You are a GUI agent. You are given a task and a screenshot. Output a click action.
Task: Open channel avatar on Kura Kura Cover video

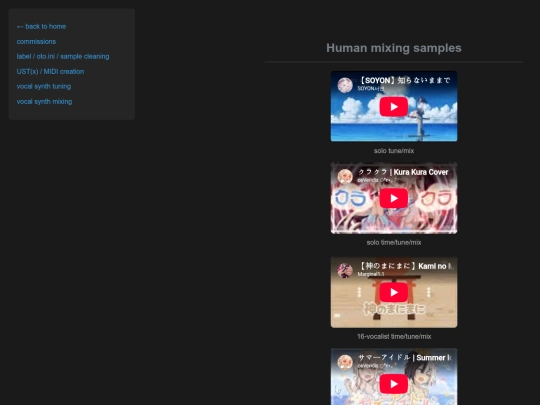(345, 177)
